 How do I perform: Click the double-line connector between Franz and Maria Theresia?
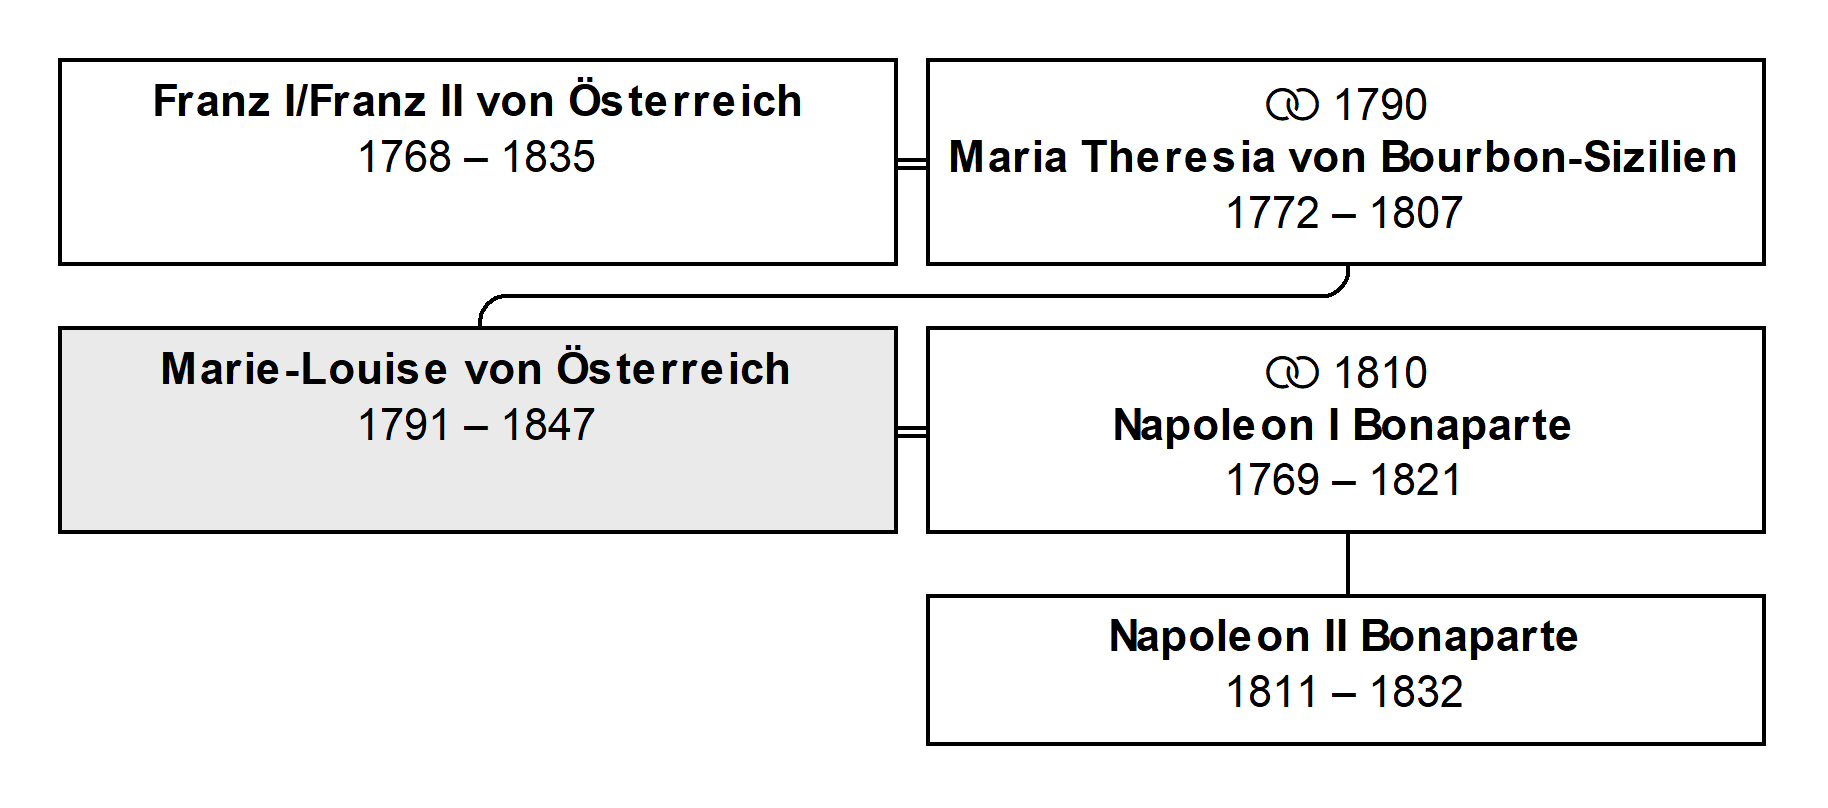912,163
